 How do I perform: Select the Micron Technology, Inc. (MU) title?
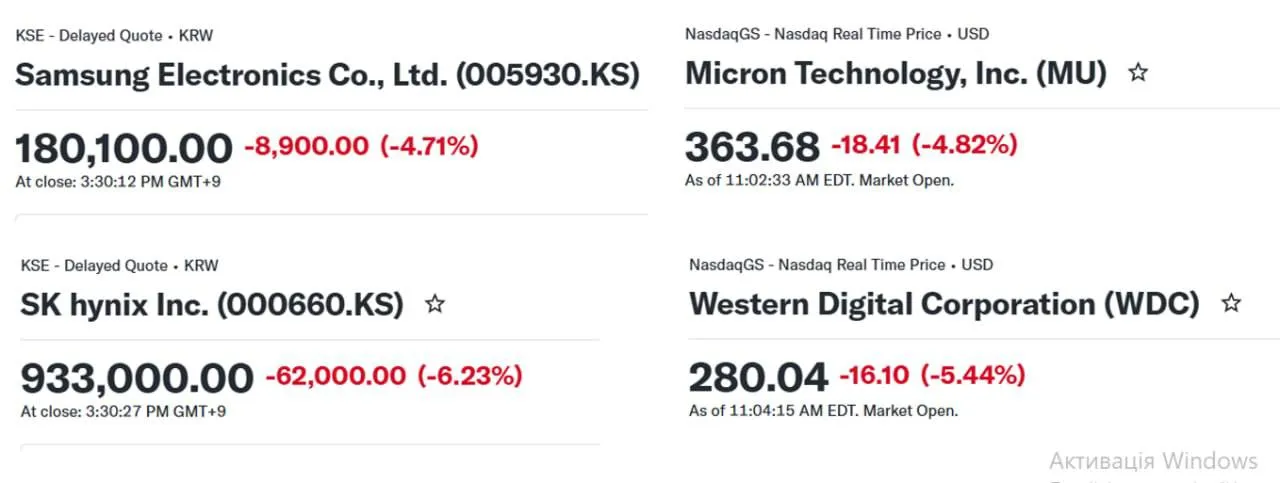pyautogui.click(x=896, y=74)
